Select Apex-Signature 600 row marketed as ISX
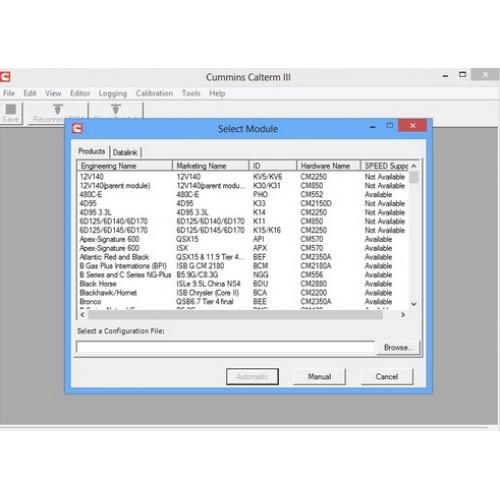The height and width of the screenshot is (500, 500). 242,248
